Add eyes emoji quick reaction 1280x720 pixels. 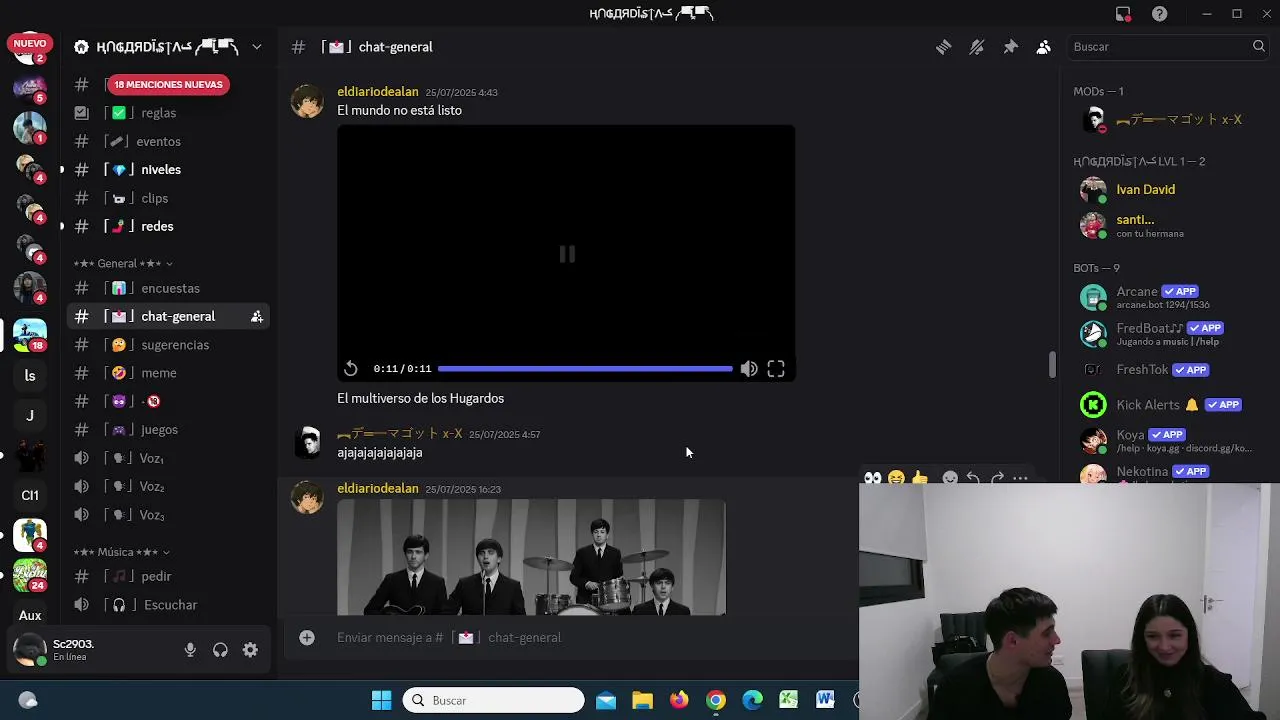[x=872, y=479]
